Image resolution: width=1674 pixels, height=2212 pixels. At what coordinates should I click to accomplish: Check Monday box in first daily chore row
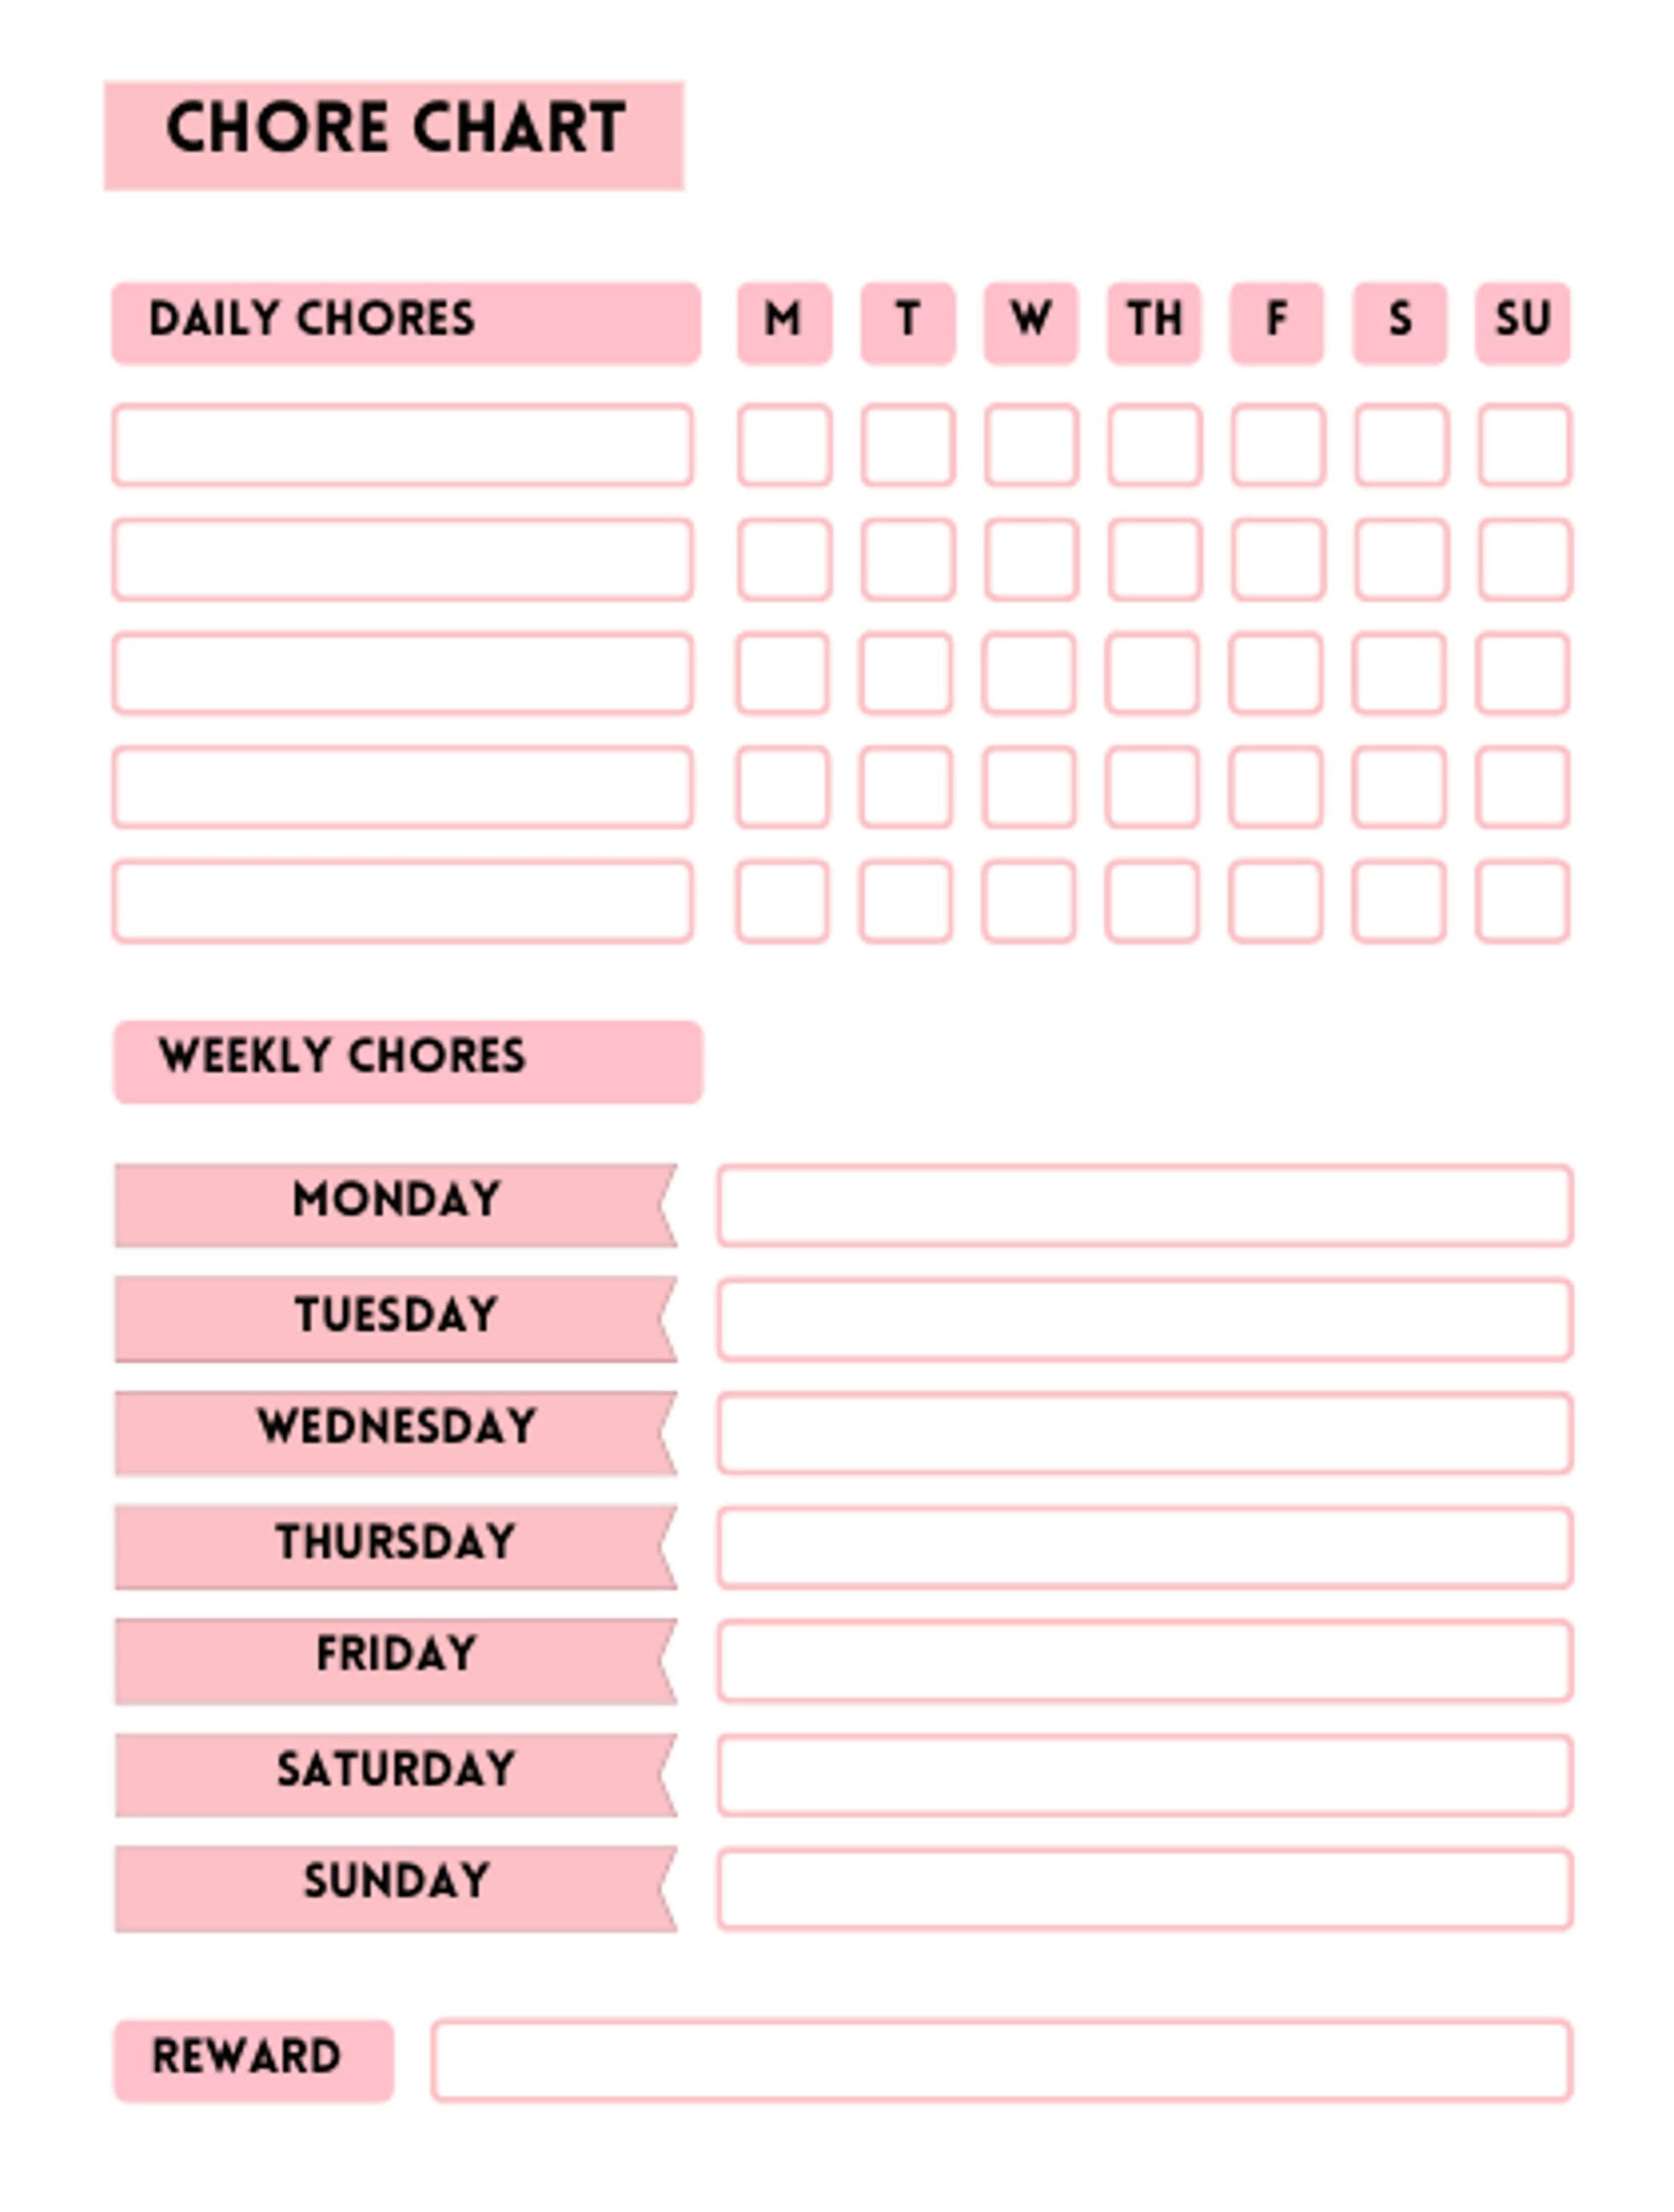coord(784,444)
